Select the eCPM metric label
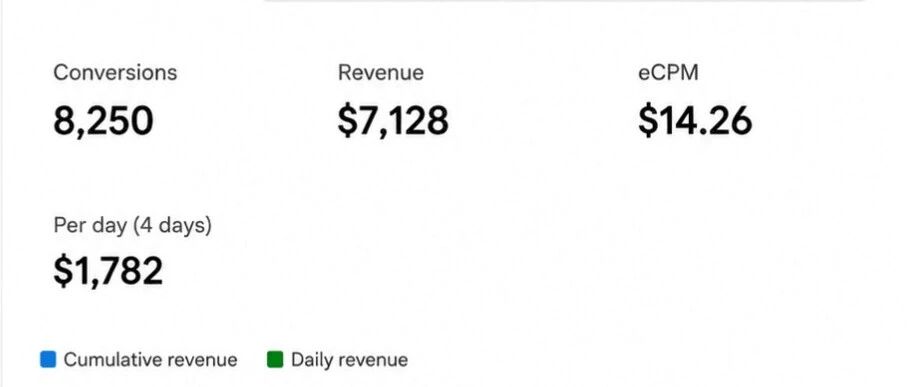The height and width of the screenshot is (387, 910). click(x=668, y=73)
